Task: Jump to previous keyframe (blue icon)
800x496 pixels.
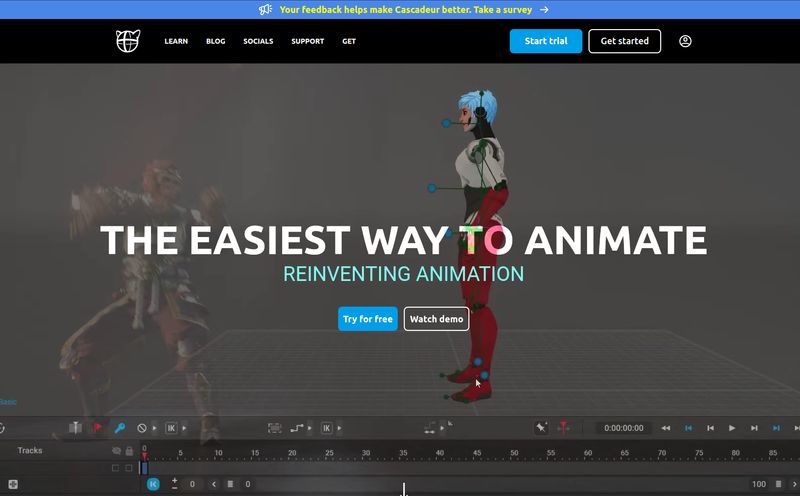Action: coord(688,428)
